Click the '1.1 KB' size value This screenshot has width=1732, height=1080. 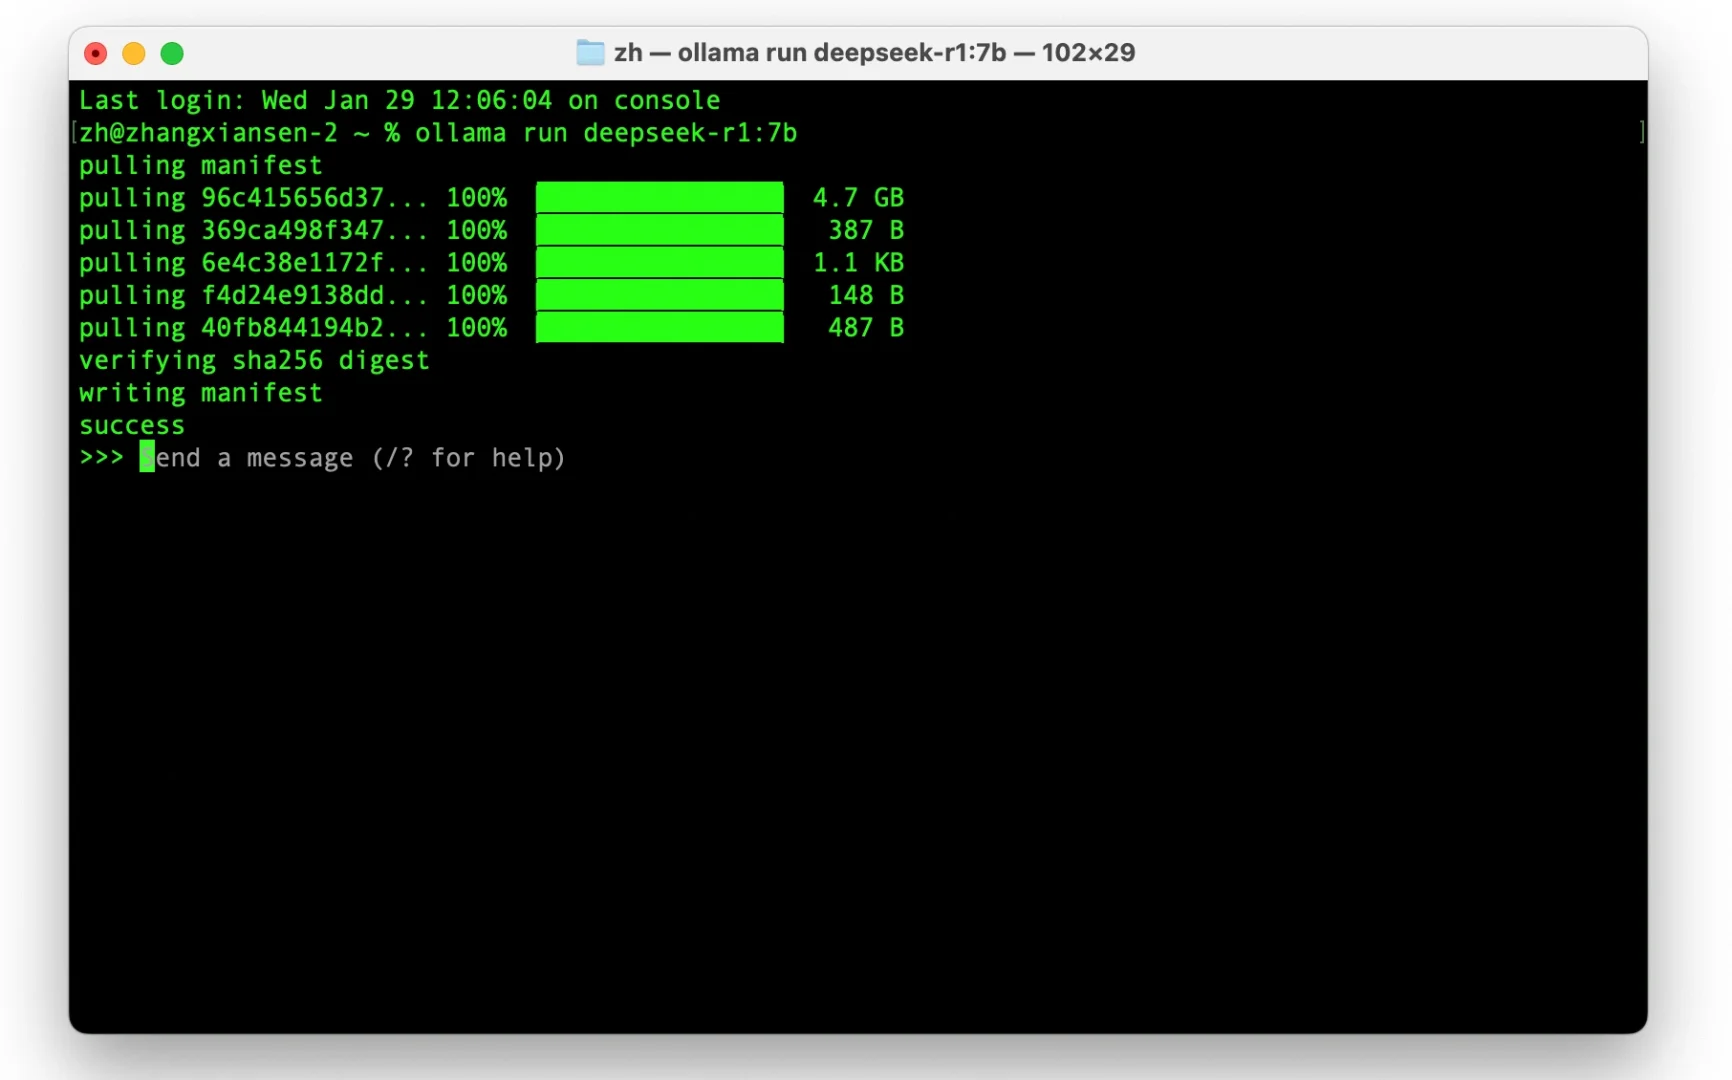(x=858, y=263)
